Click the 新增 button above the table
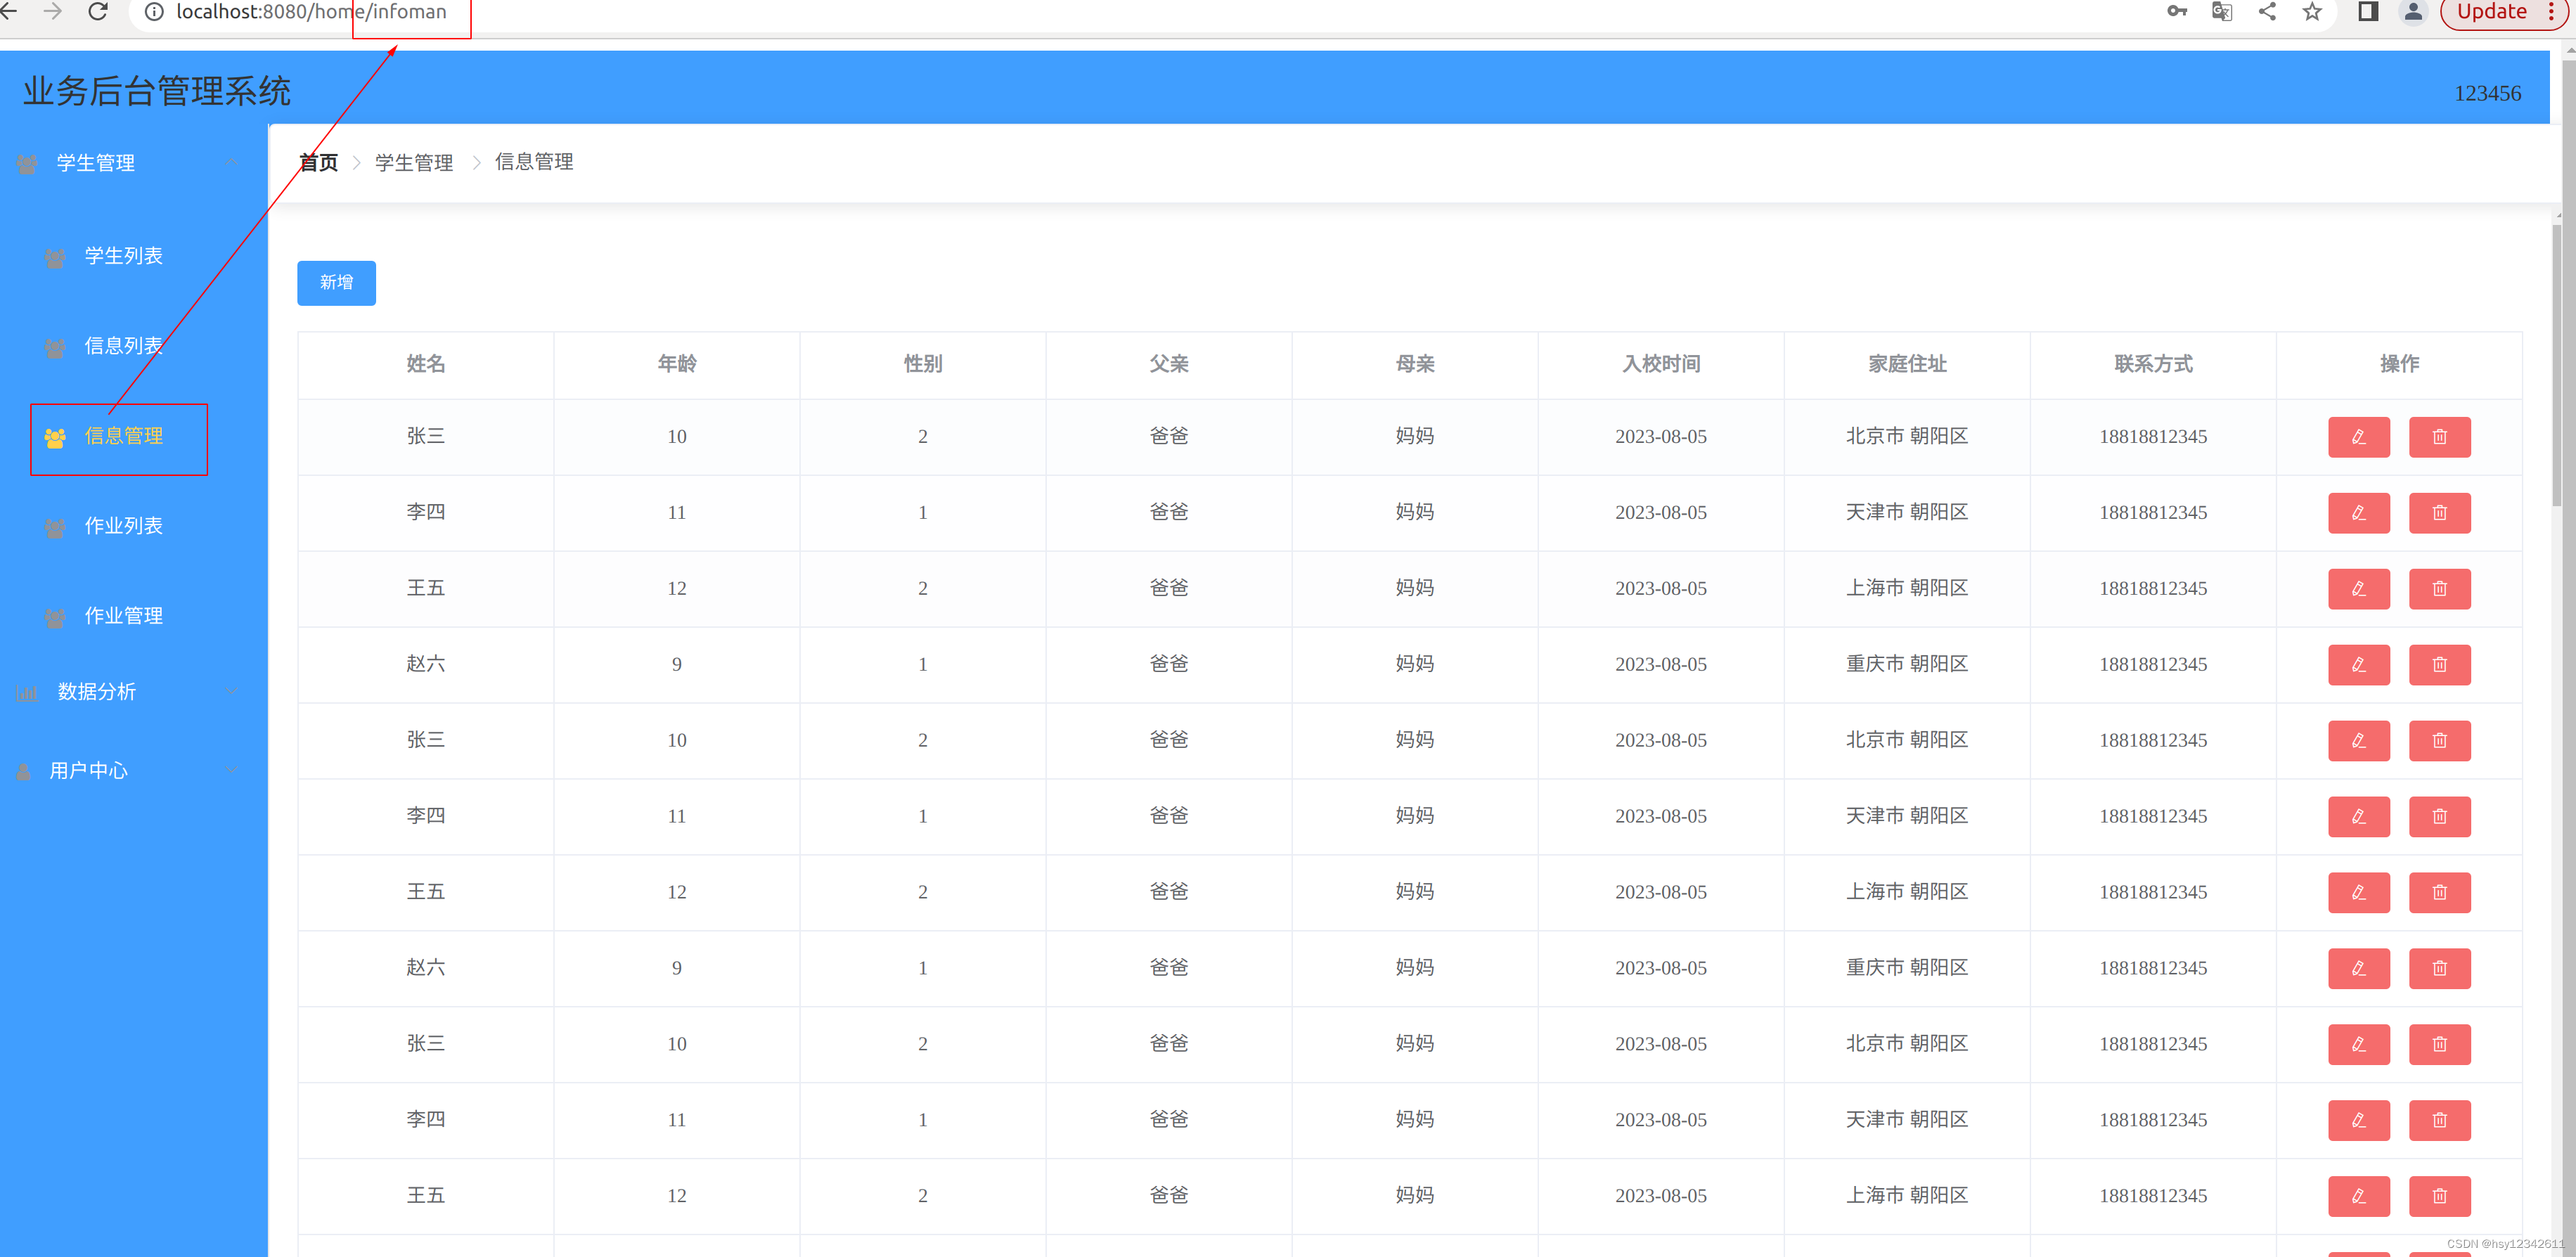2576x1257 pixels. (336, 283)
